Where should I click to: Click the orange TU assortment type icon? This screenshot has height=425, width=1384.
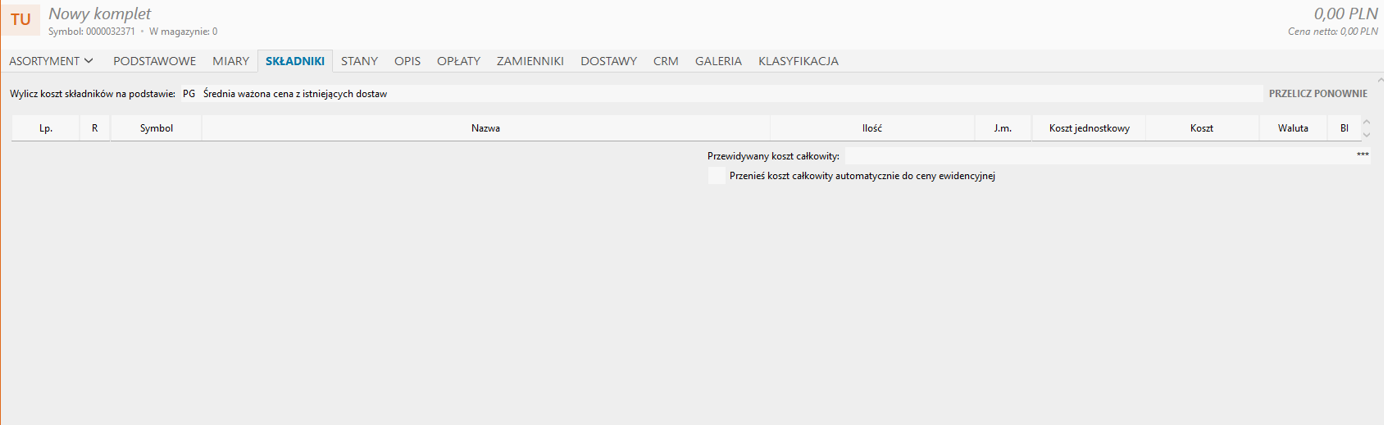20,19
